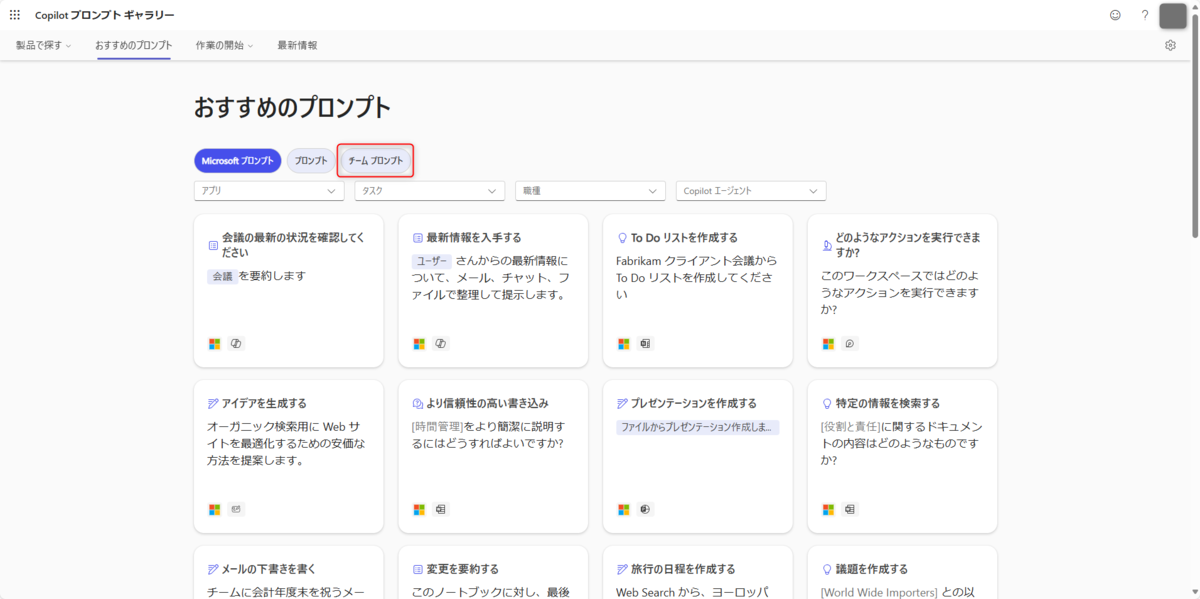Image resolution: width=1200 pixels, height=599 pixels.
Task: Click the pencil icon beside プレゼンテーションを作成する
Action: coord(622,403)
